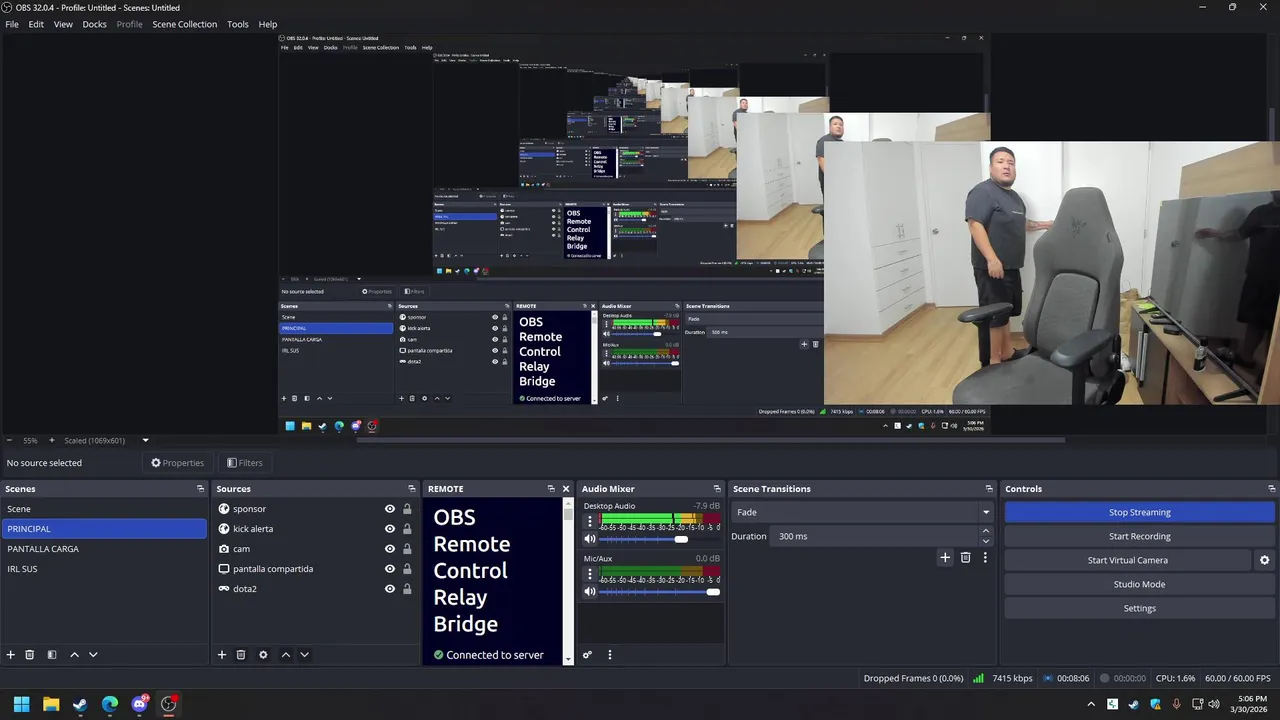Click Start Recording button
This screenshot has height=720, width=1280.
(1139, 536)
